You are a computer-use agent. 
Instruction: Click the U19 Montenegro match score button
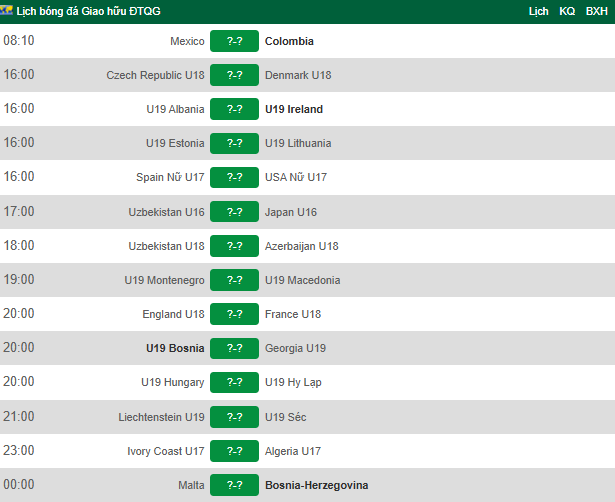235,280
